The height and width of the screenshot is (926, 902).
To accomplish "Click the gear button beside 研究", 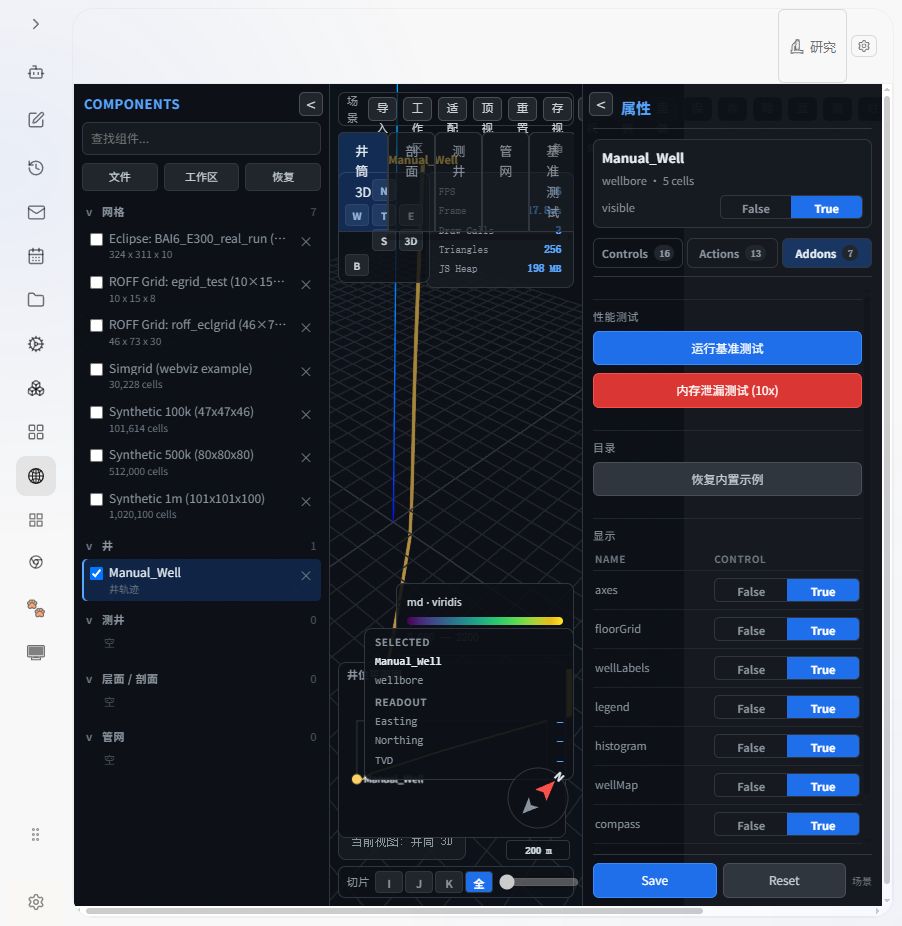I will click(x=864, y=46).
